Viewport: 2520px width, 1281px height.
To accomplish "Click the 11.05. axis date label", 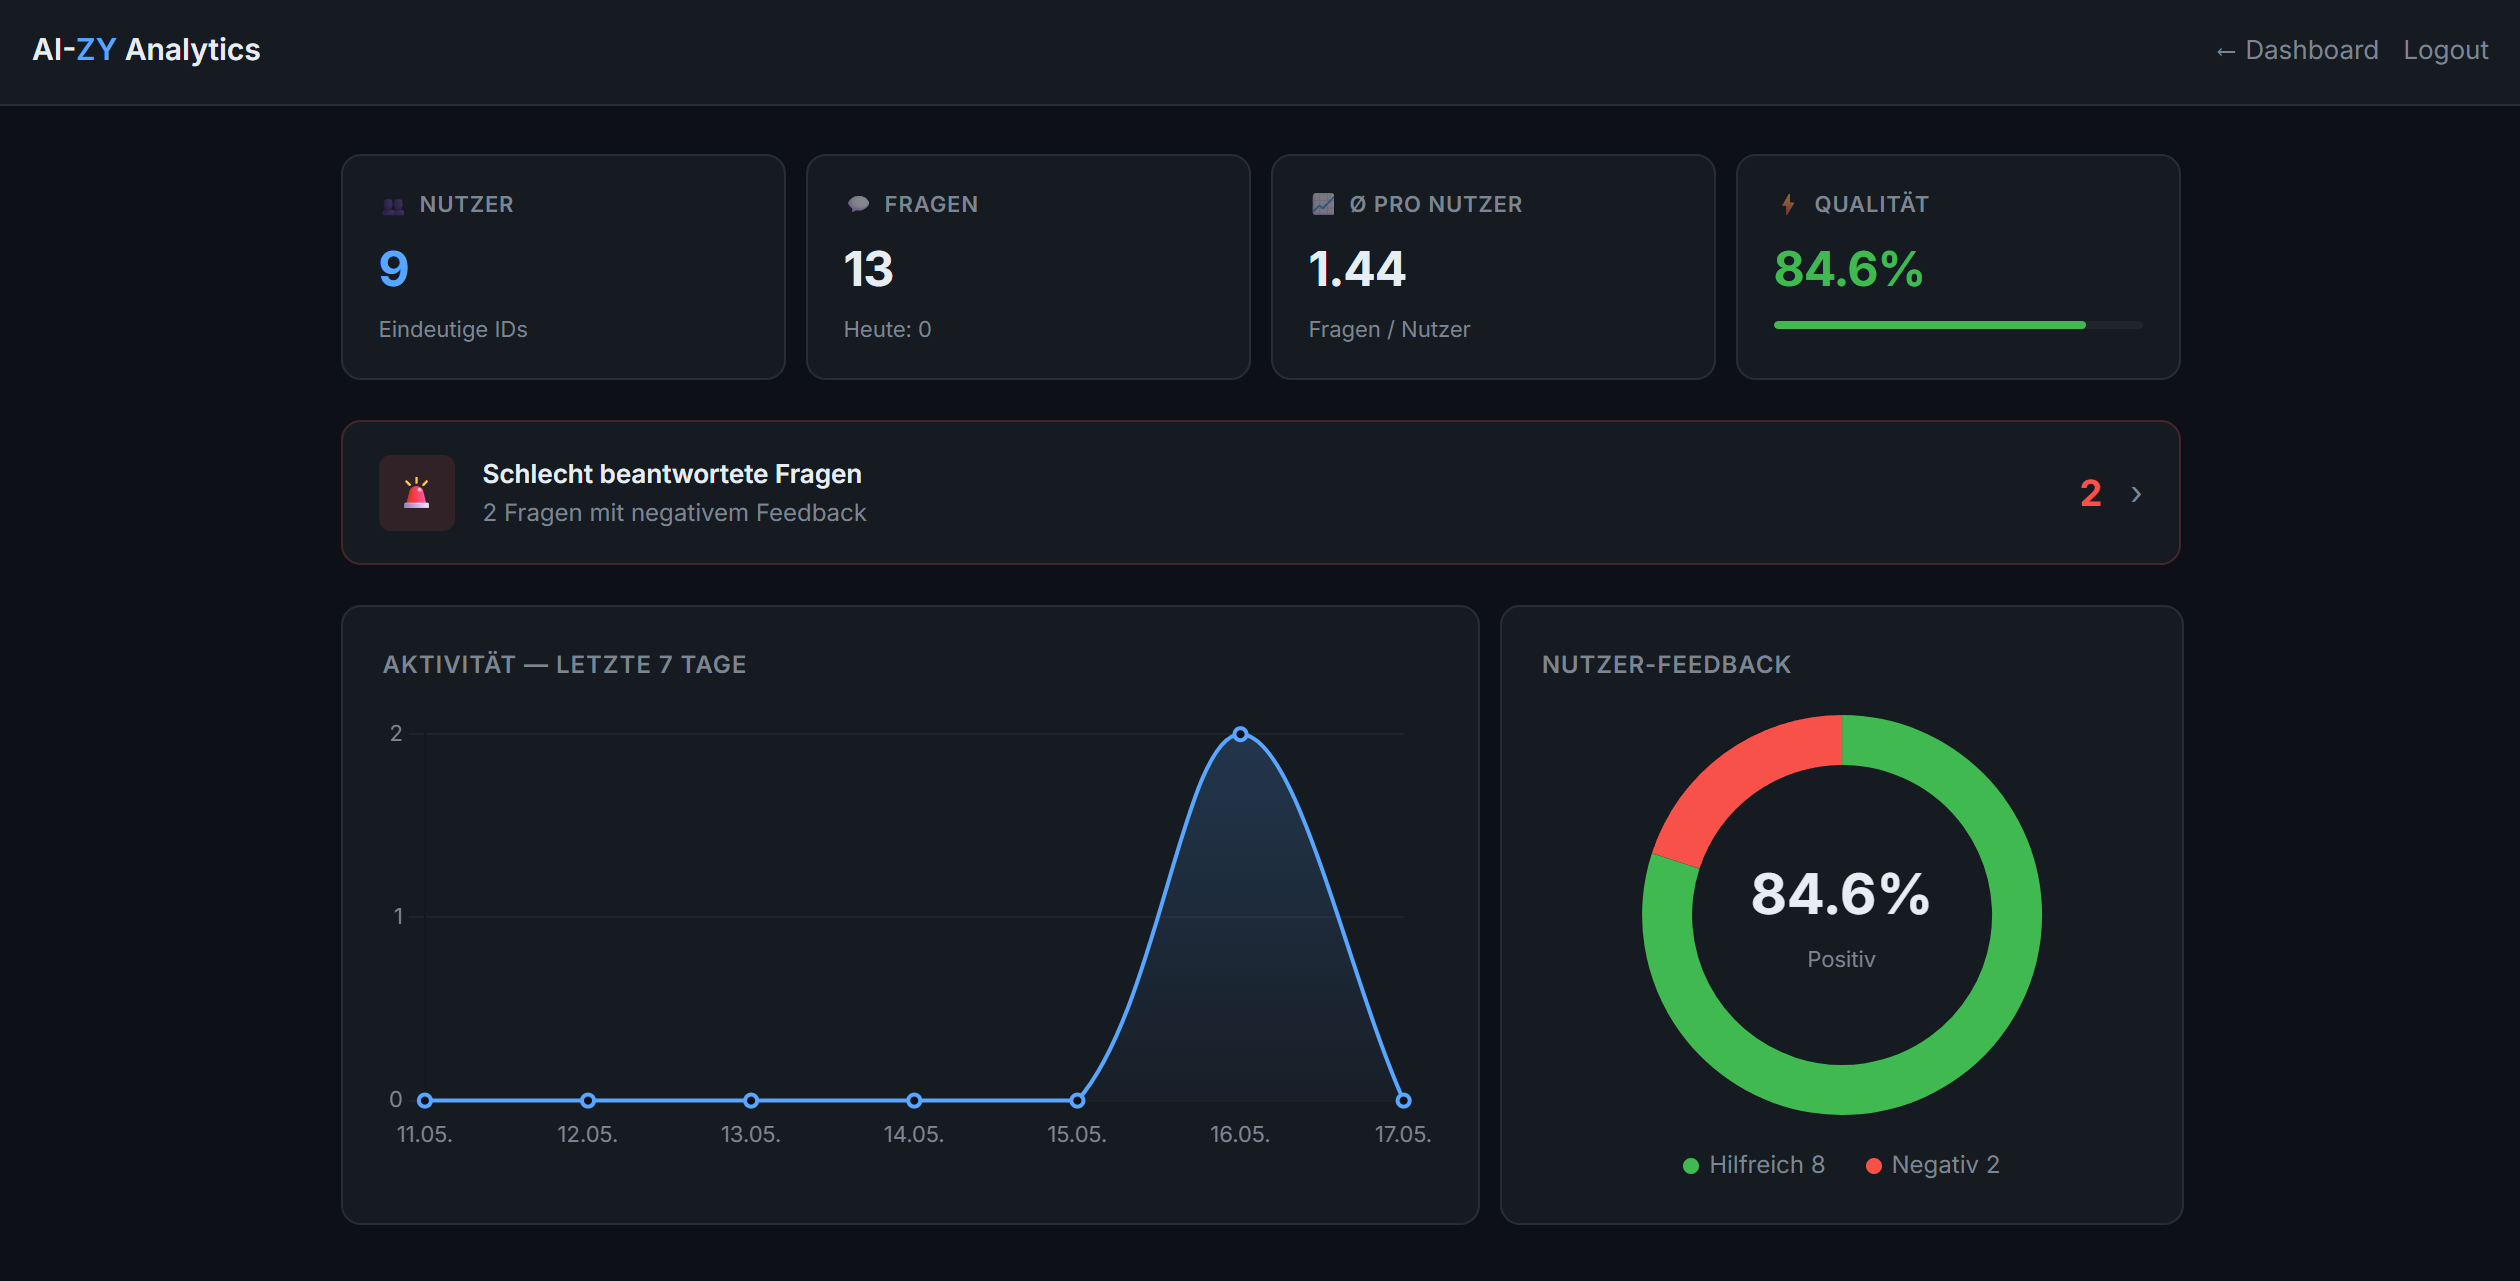I will tap(425, 1134).
